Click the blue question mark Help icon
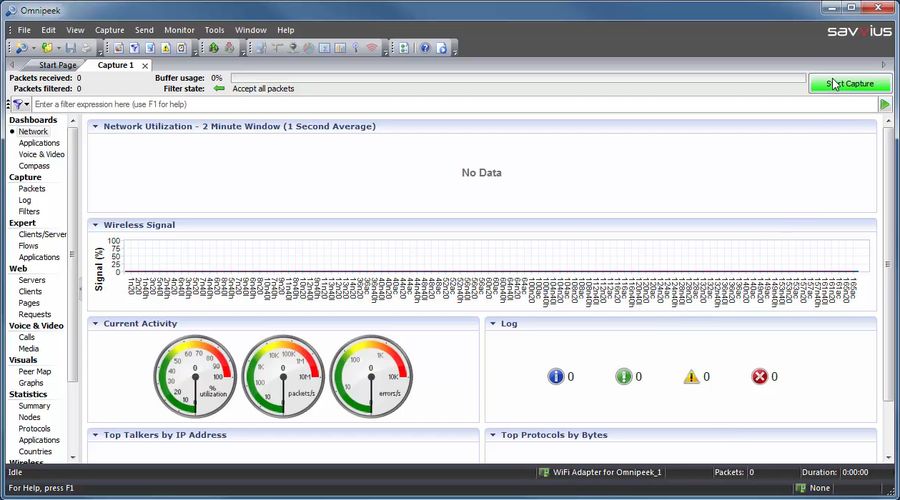The width and height of the screenshot is (900, 500). tap(425, 48)
